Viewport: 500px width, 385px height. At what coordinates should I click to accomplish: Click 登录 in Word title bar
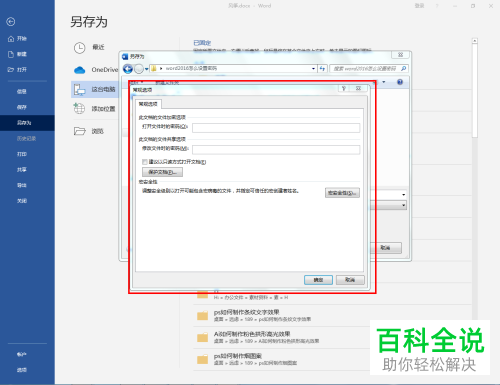click(419, 6)
